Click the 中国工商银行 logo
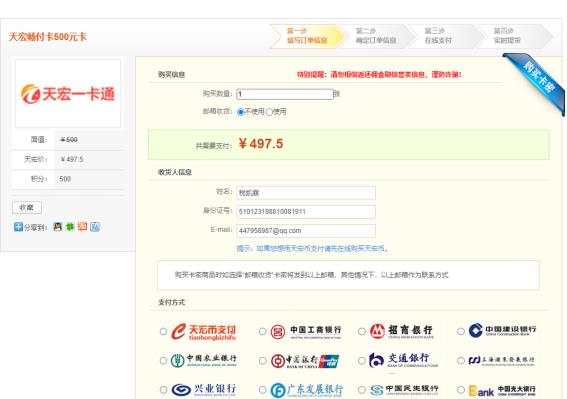The image size is (567, 399). click(306, 331)
